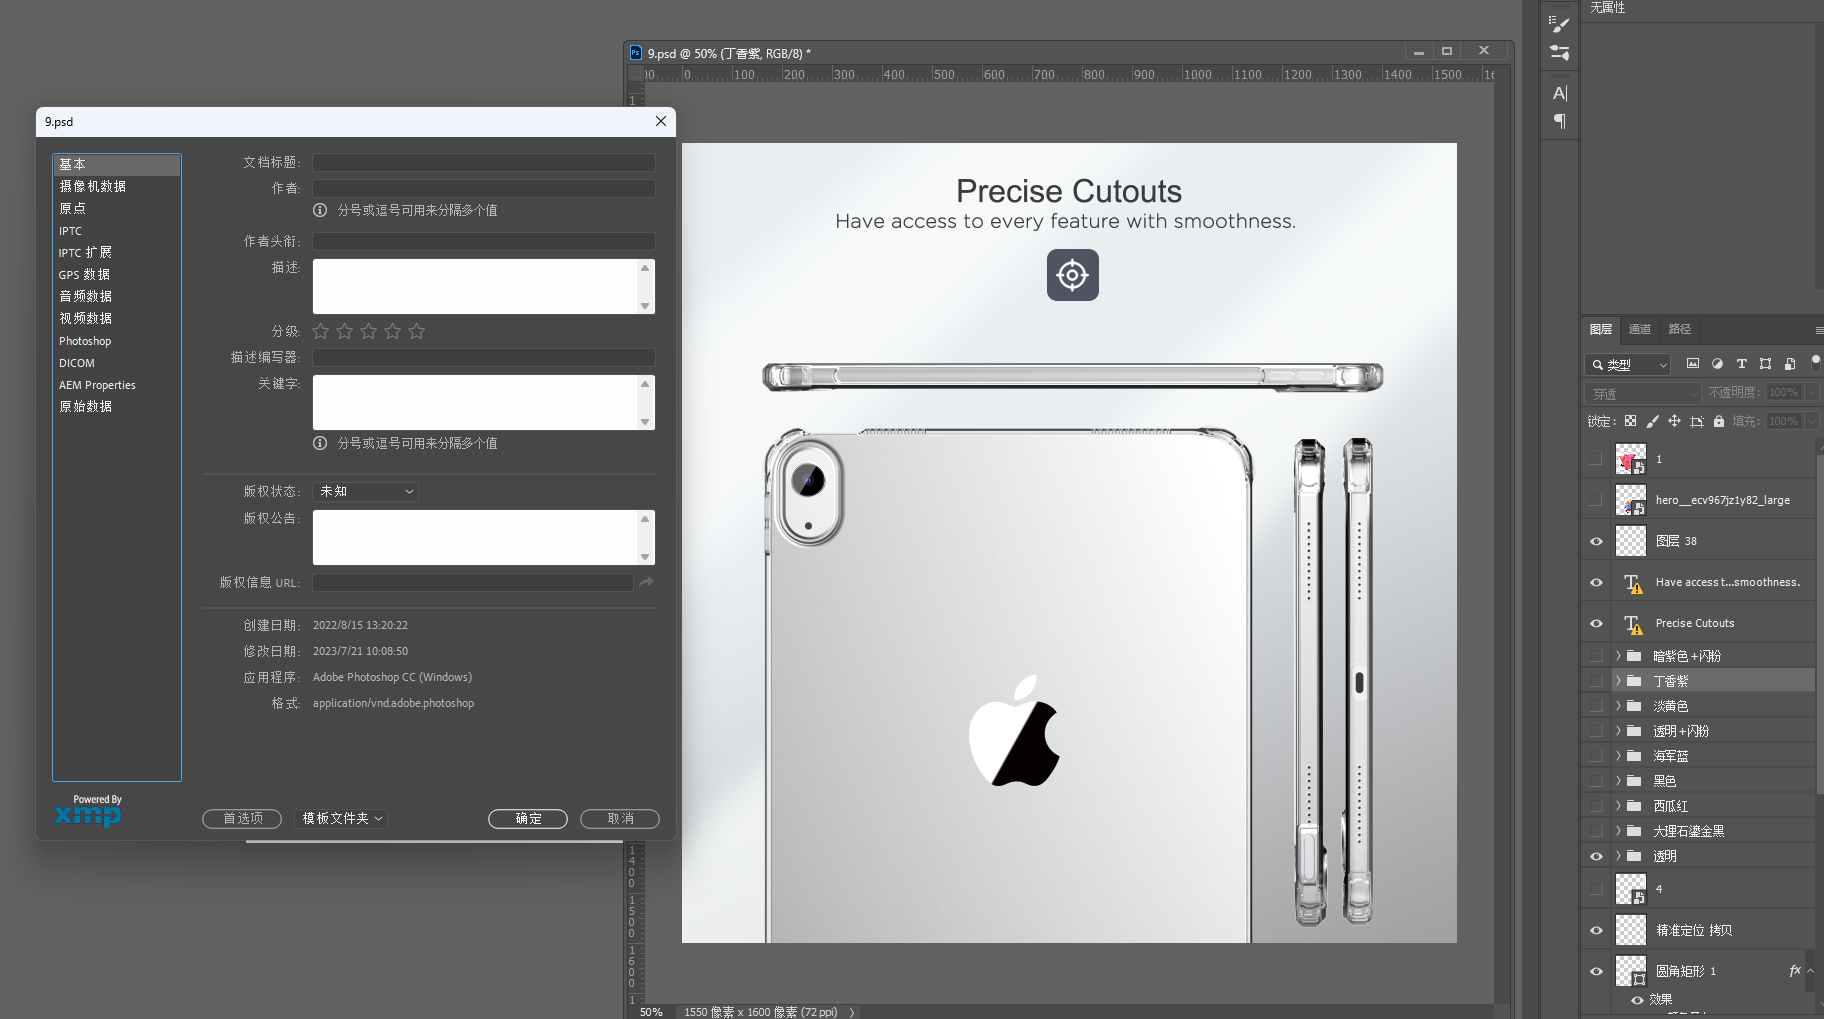The width and height of the screenshot is (1824, 1019).
Task: Open the Character panel icon
Action: 1559,93
